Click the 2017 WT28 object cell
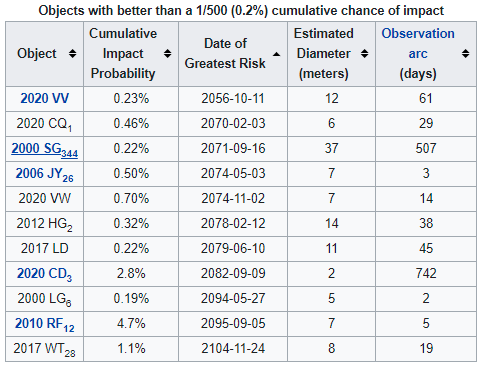Viewport: 481px width, 367px height. coord(45,349)
